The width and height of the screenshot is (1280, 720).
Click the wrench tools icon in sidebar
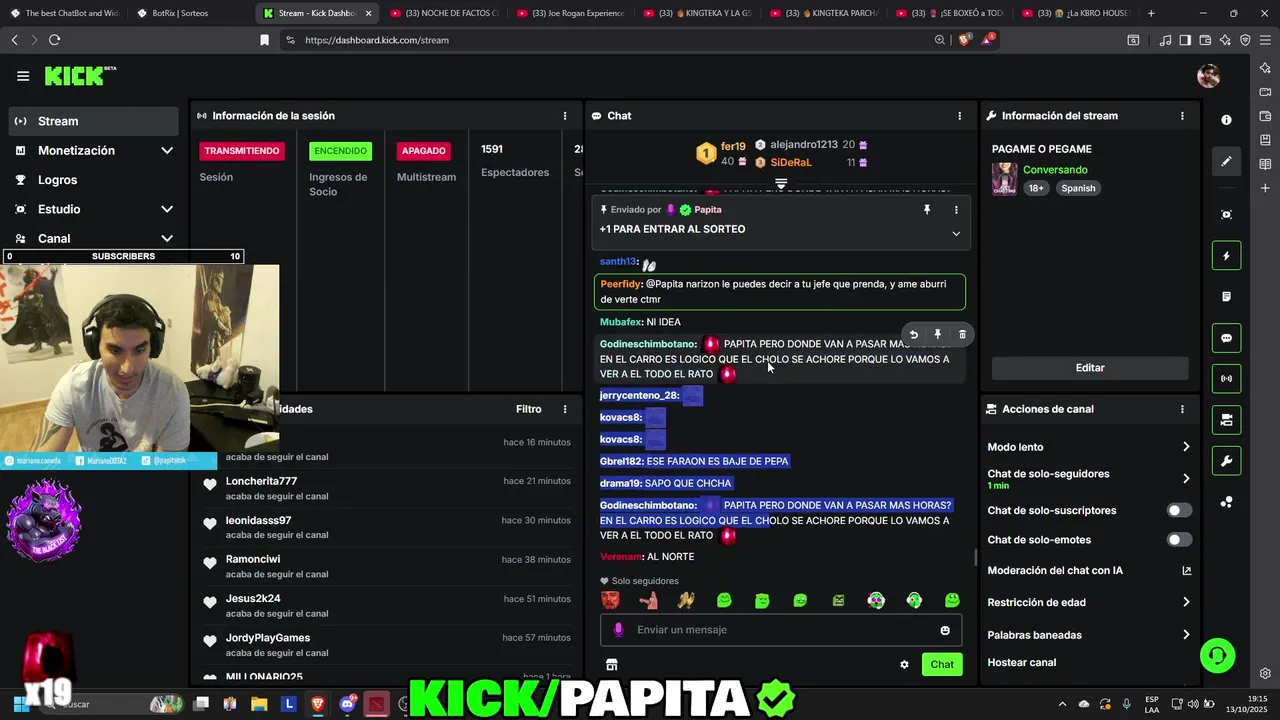[1226, 461]
